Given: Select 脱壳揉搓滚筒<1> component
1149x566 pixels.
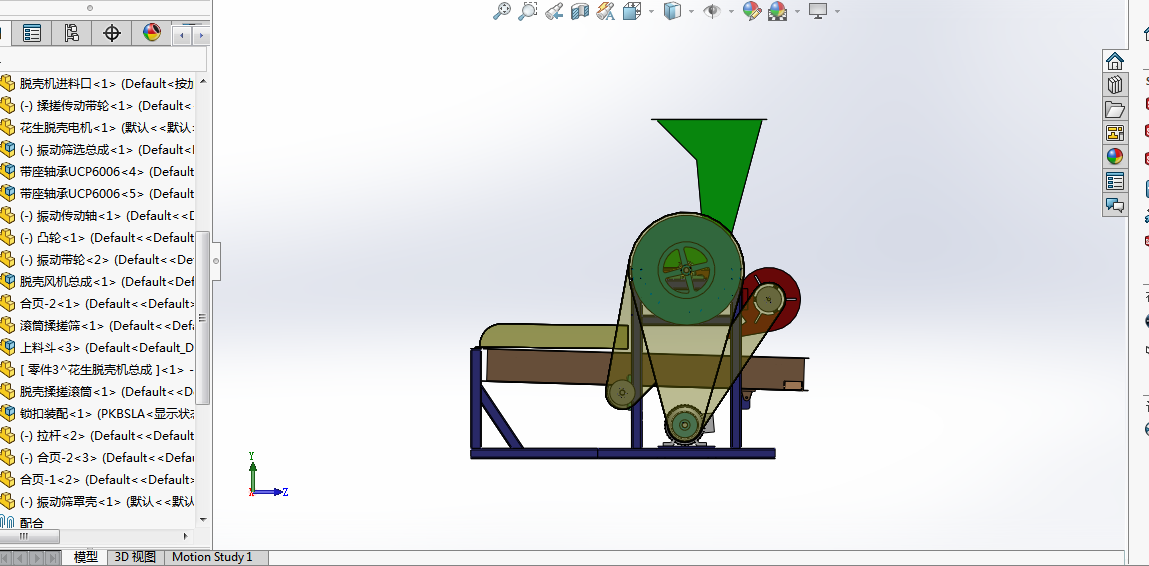Looking at the screenshot, I should coord(97,392).
